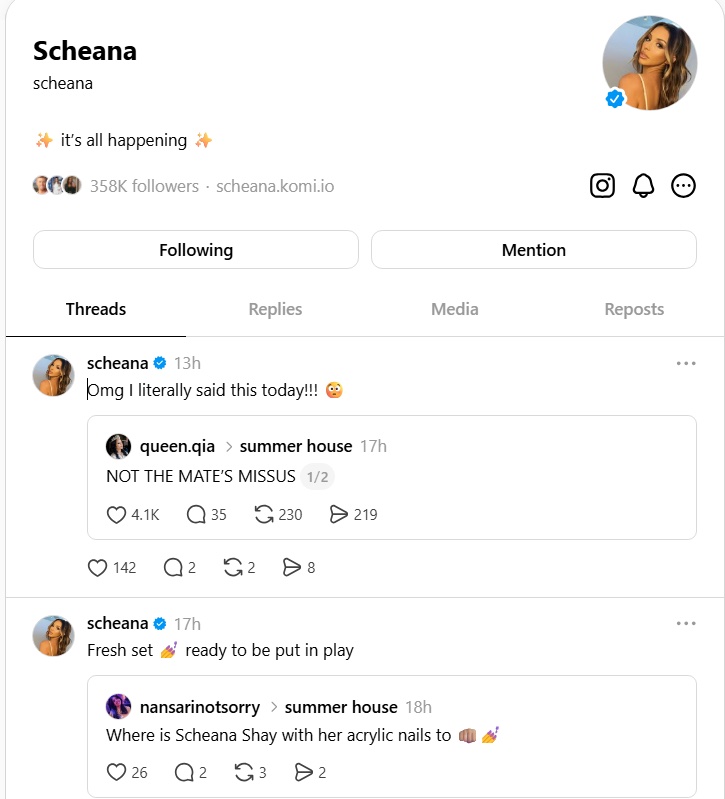The width and height of the screenshot is (725, 799).
Task: Open the profile more options circle icon
Action: (x=683, y=185)
